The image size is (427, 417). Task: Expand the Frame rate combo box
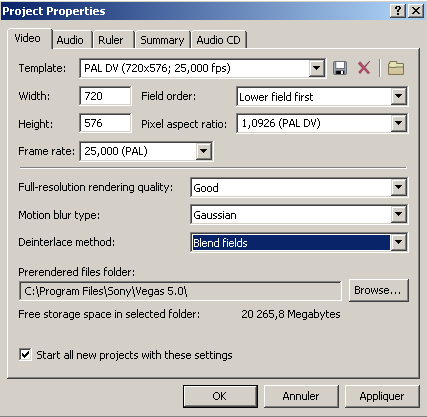click(204, 151)
